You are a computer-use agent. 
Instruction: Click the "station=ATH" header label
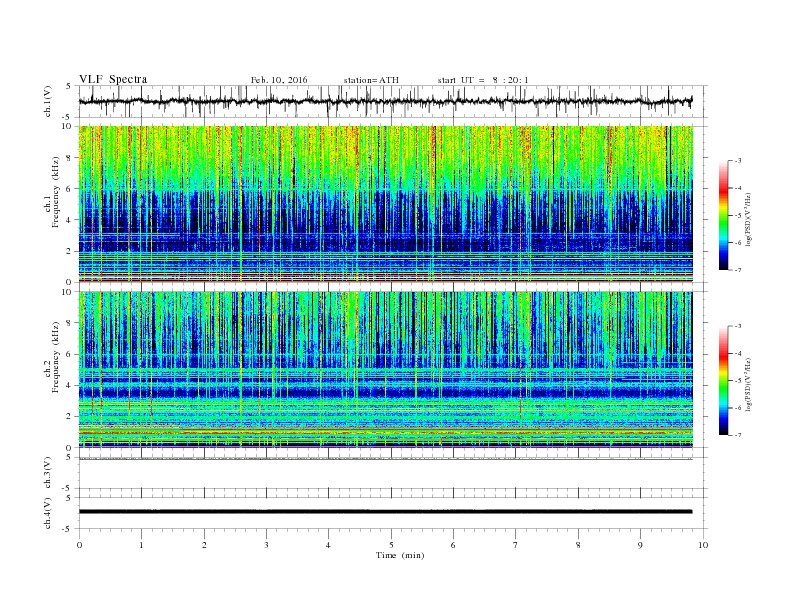371,80
